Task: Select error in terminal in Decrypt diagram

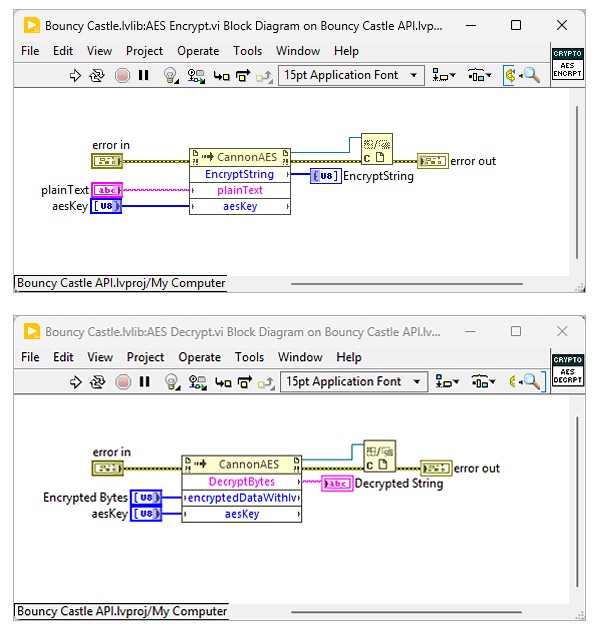Action: 108,468
